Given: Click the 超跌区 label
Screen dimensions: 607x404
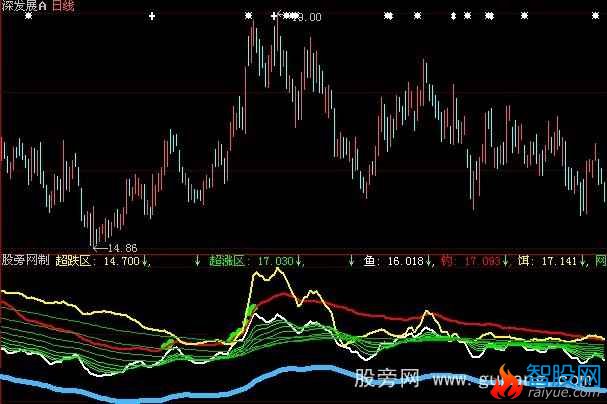Looking at the screenshot, I should tap(73, 260).
